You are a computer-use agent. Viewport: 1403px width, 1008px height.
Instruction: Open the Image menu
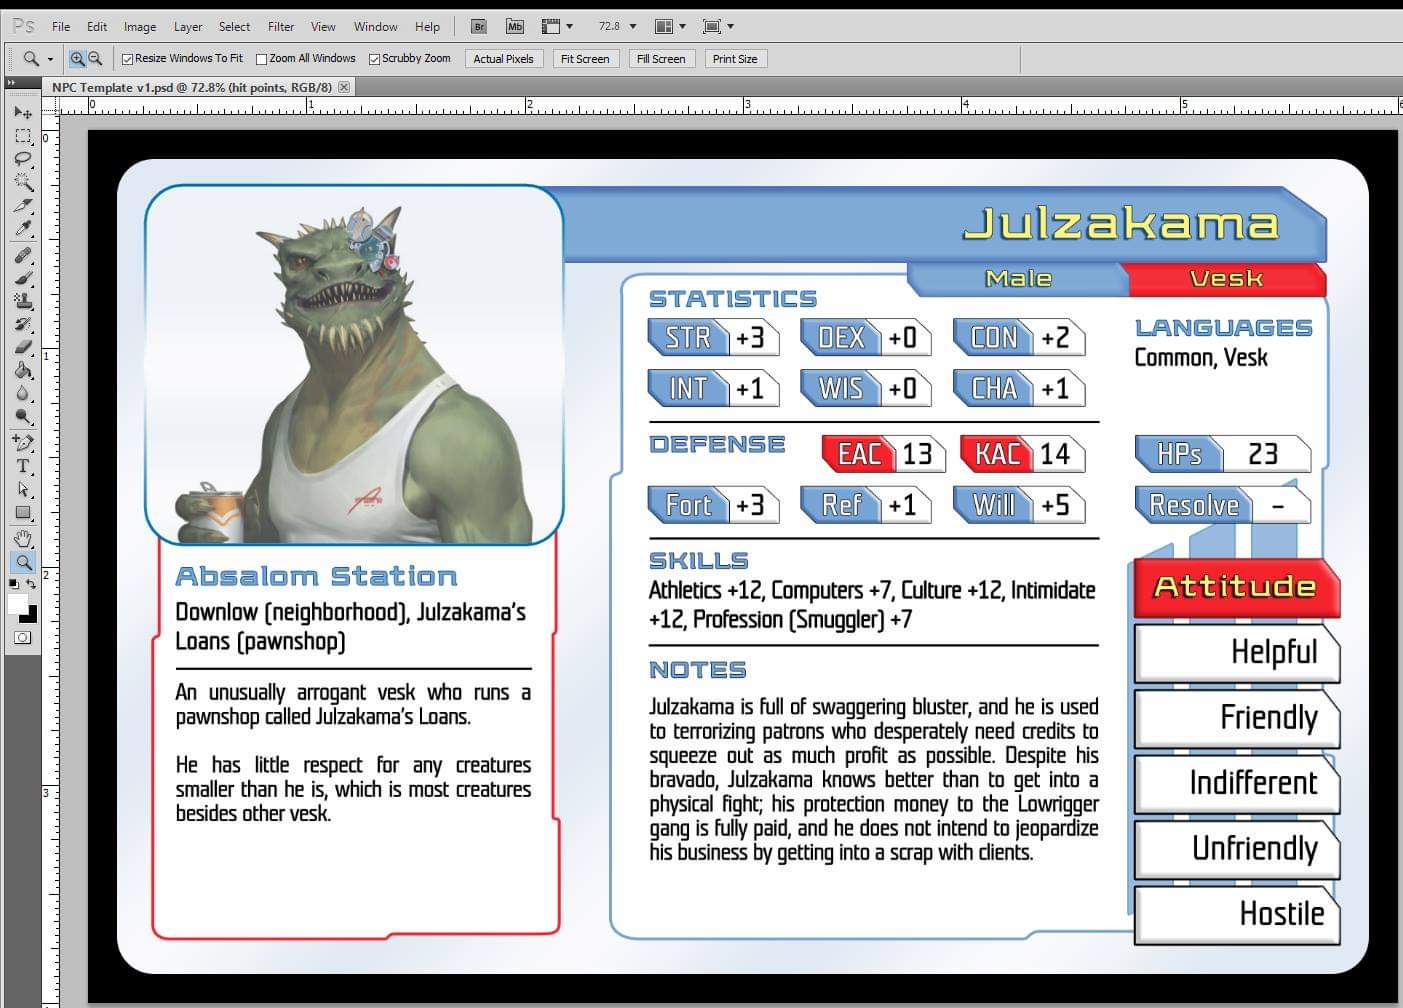[x=140, y=27]
